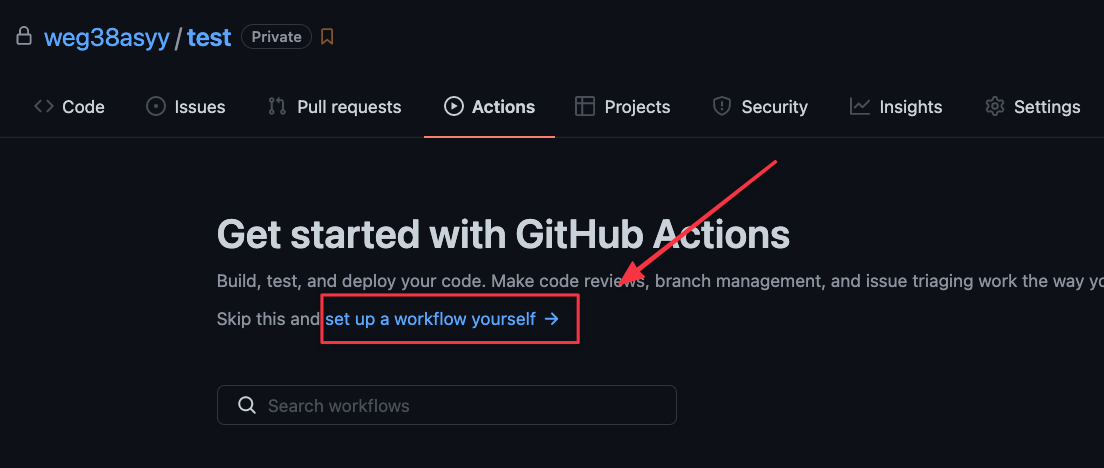Click the right arrow after workflow yourself
The width and height of the screenshot is (1104, 468).
[552, 319]
